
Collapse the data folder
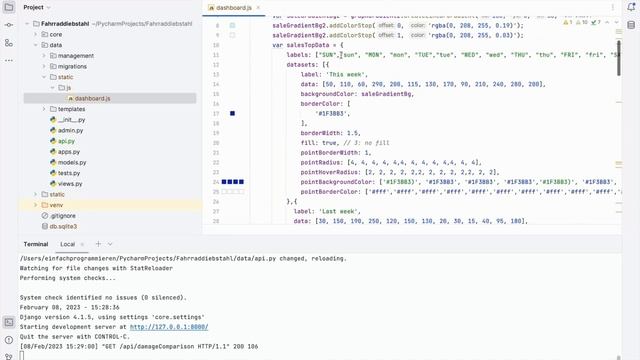tap(36, 45)
